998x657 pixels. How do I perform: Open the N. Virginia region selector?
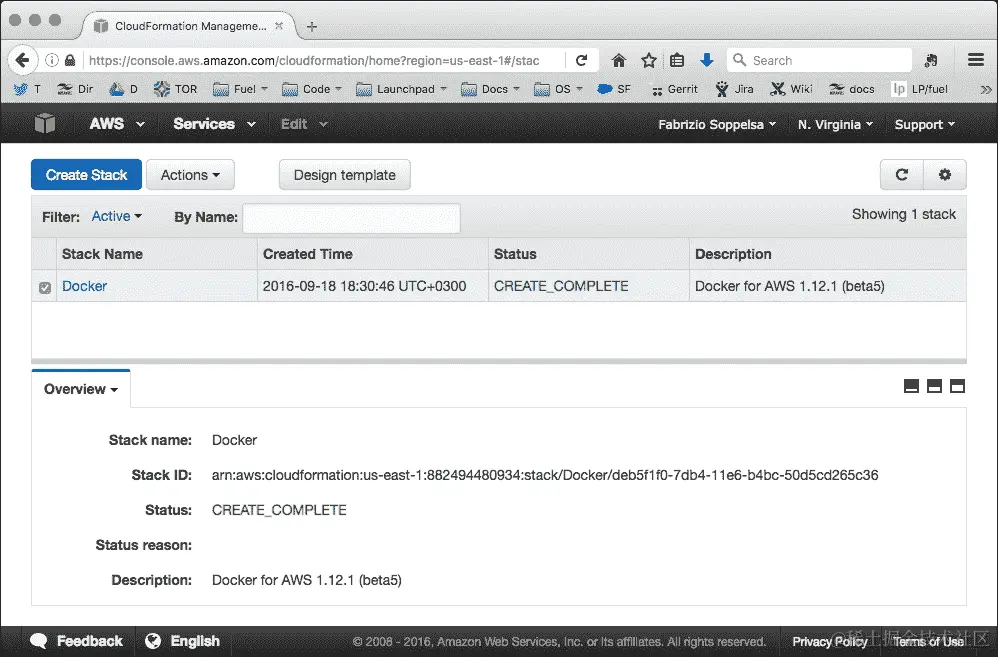point(833,124)
